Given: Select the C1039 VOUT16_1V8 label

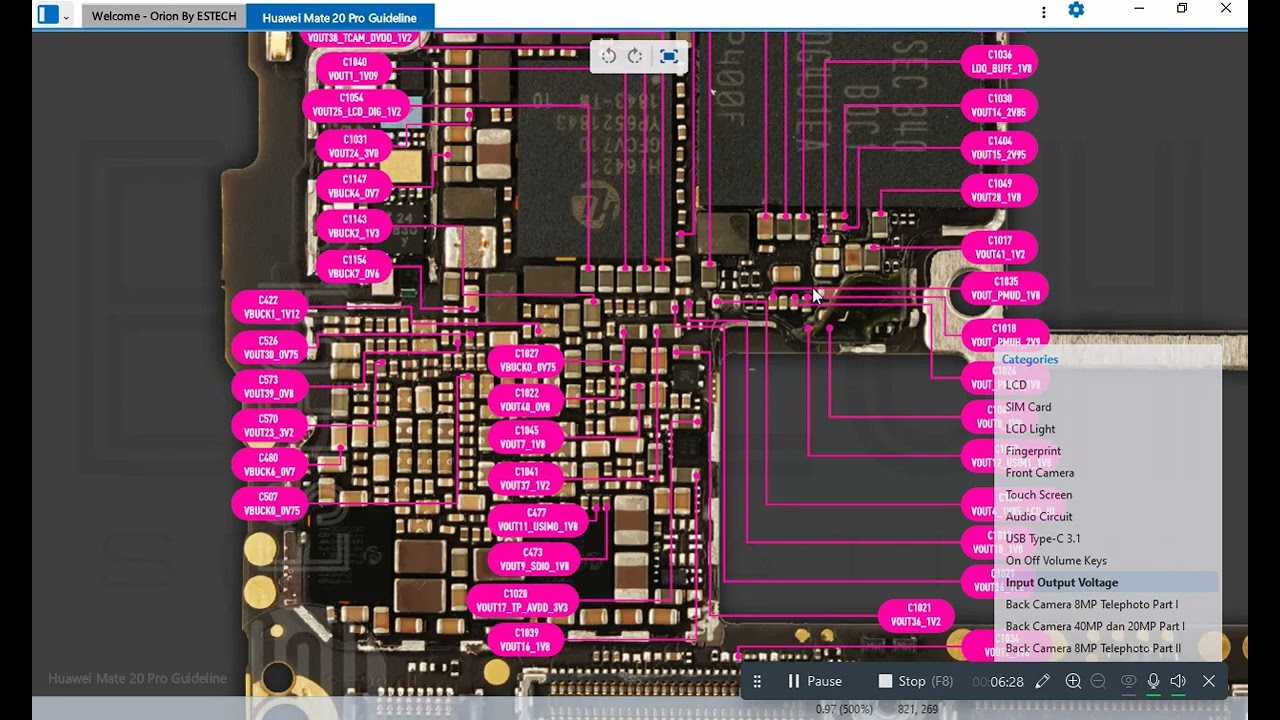Looking at the screenshot, I should click(527, 640).
